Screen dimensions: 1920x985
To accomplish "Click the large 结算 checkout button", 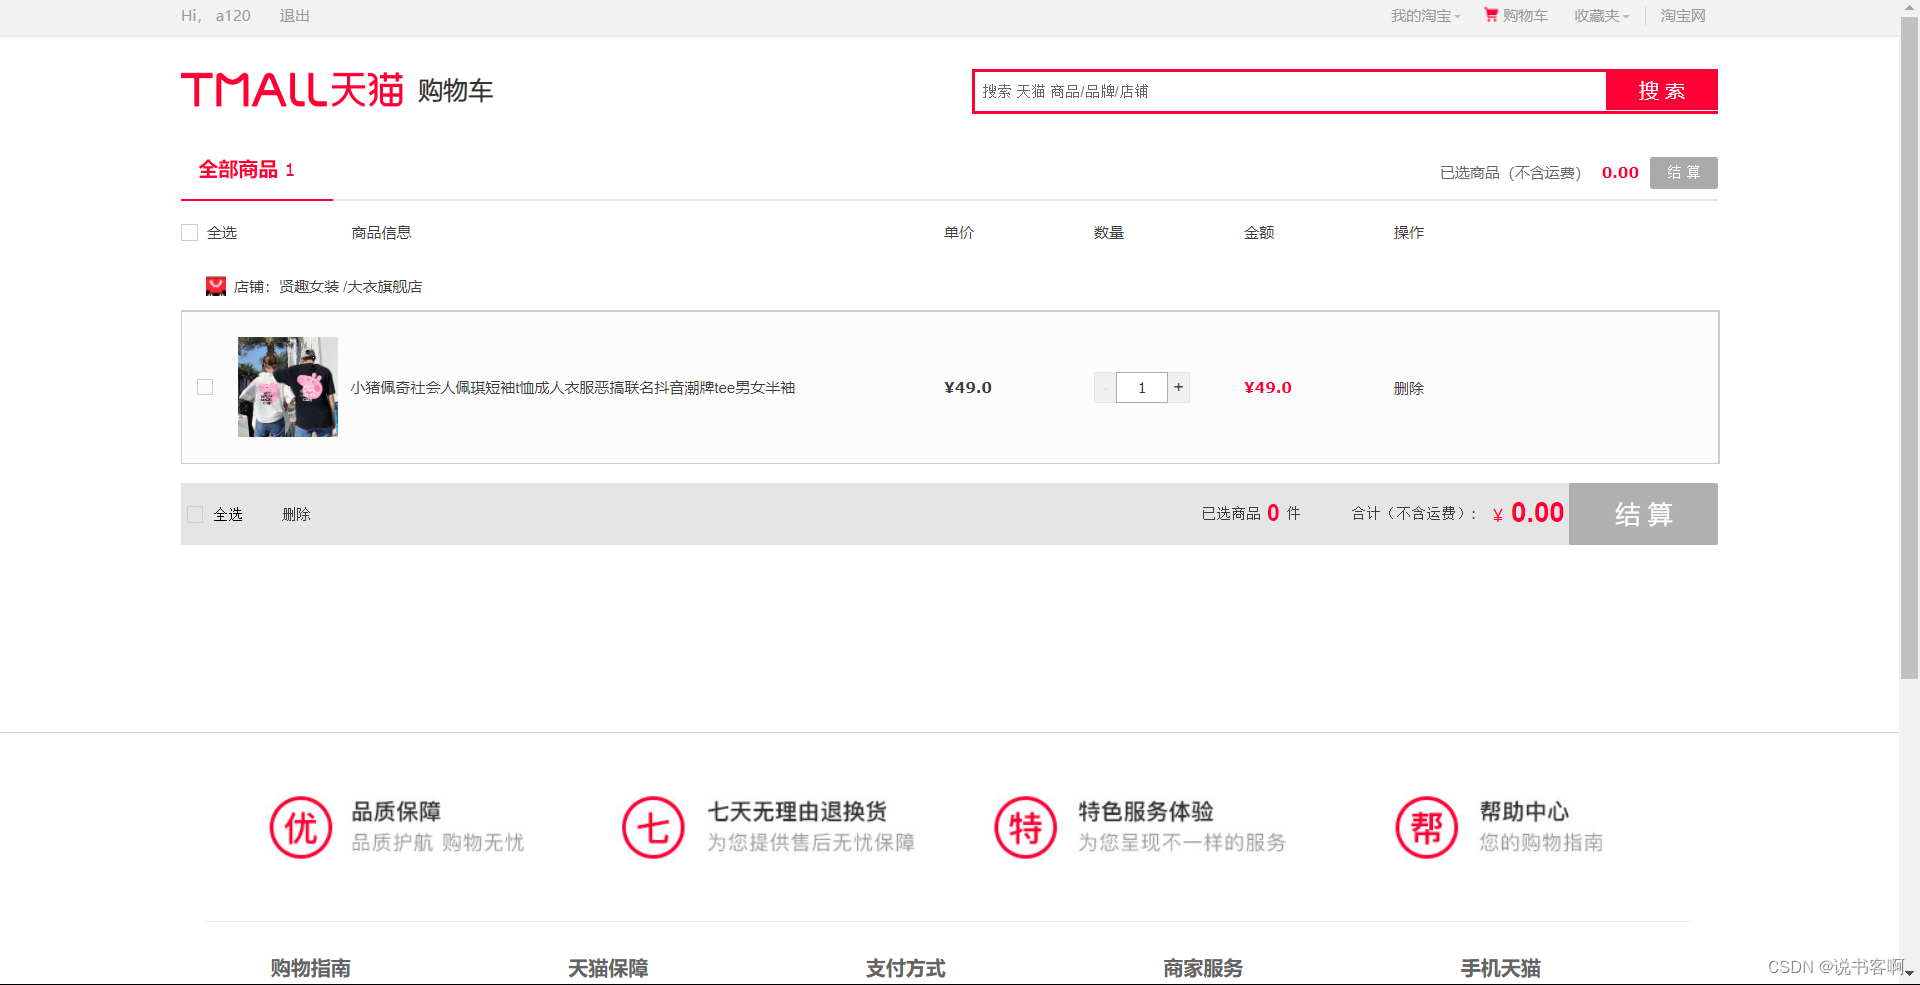I will coord(1643,514).
